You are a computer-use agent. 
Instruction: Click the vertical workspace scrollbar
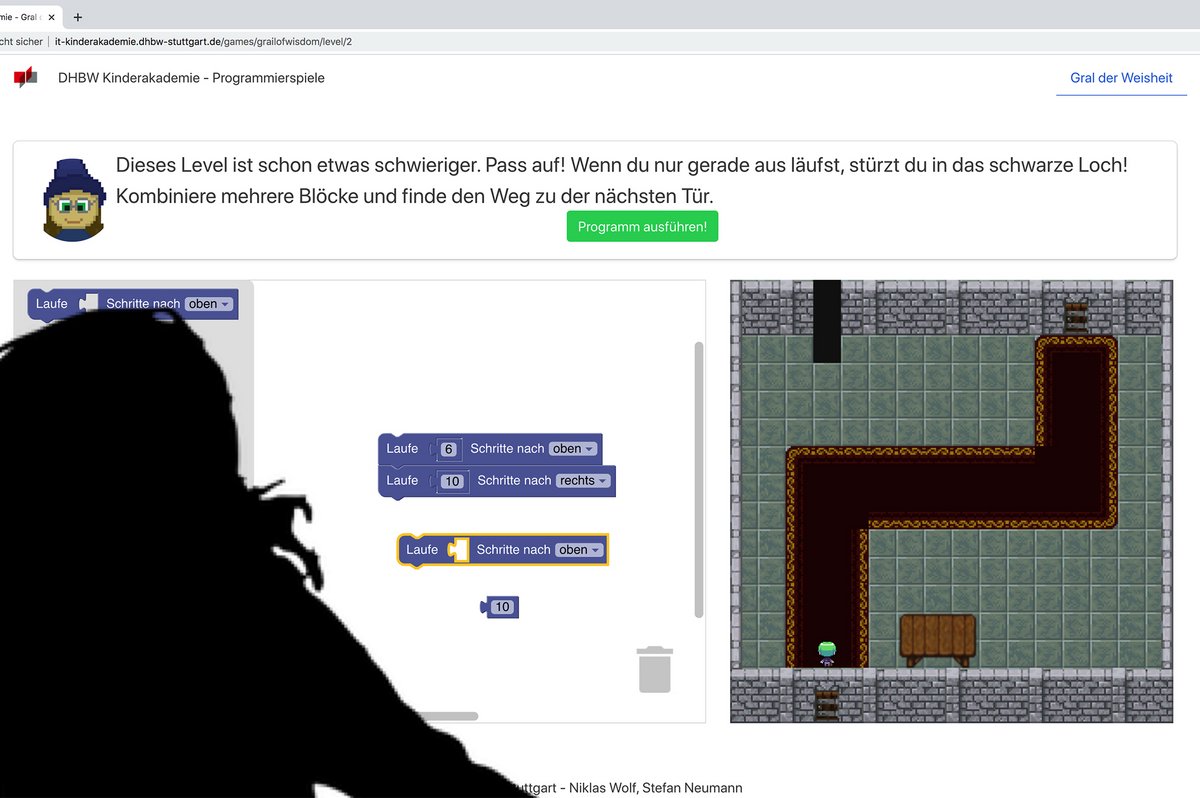[x=698, y=480]
